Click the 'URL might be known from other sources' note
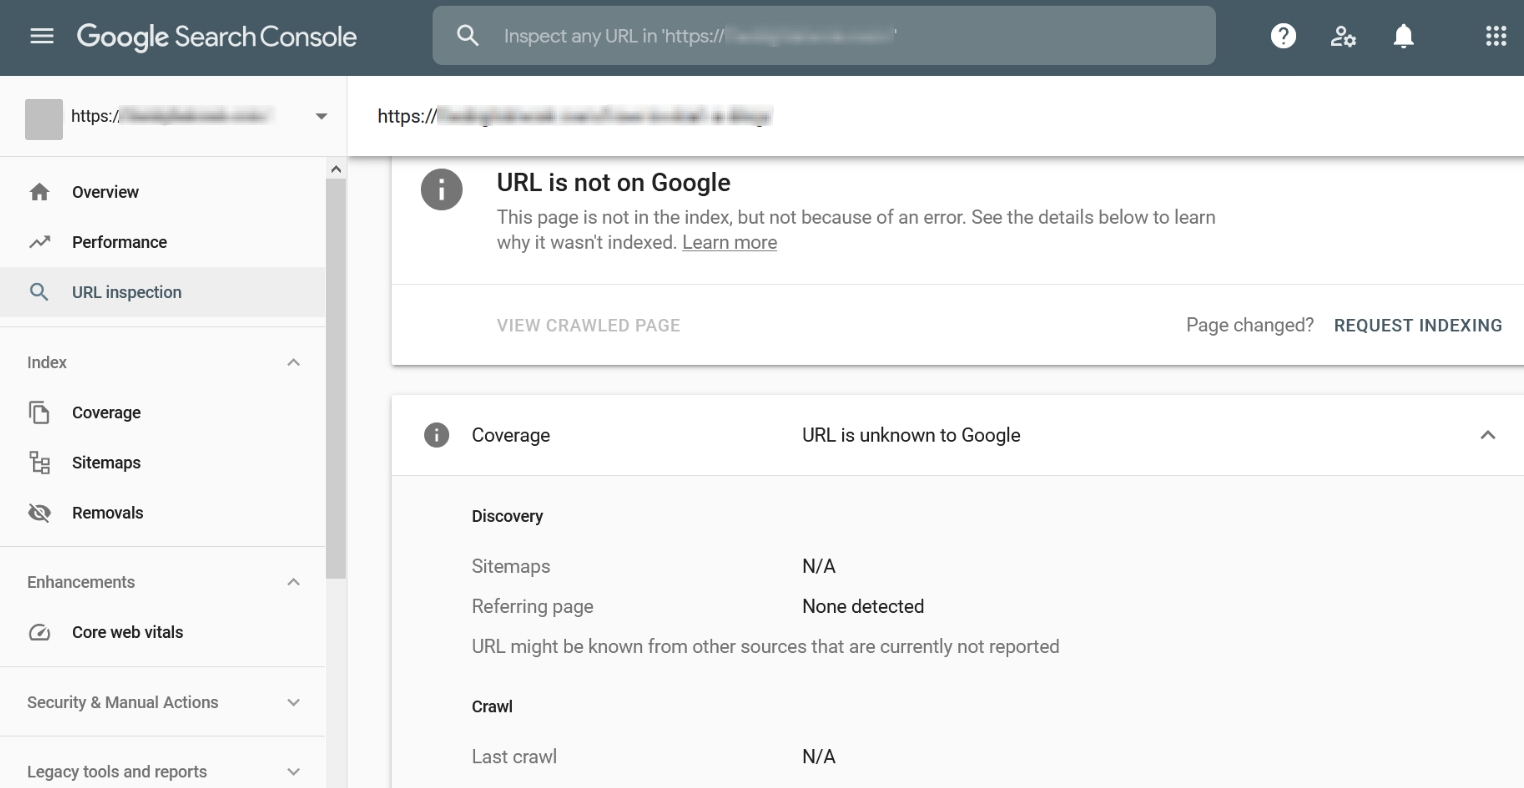This screenshot has height=788, width=1524. 766,646
